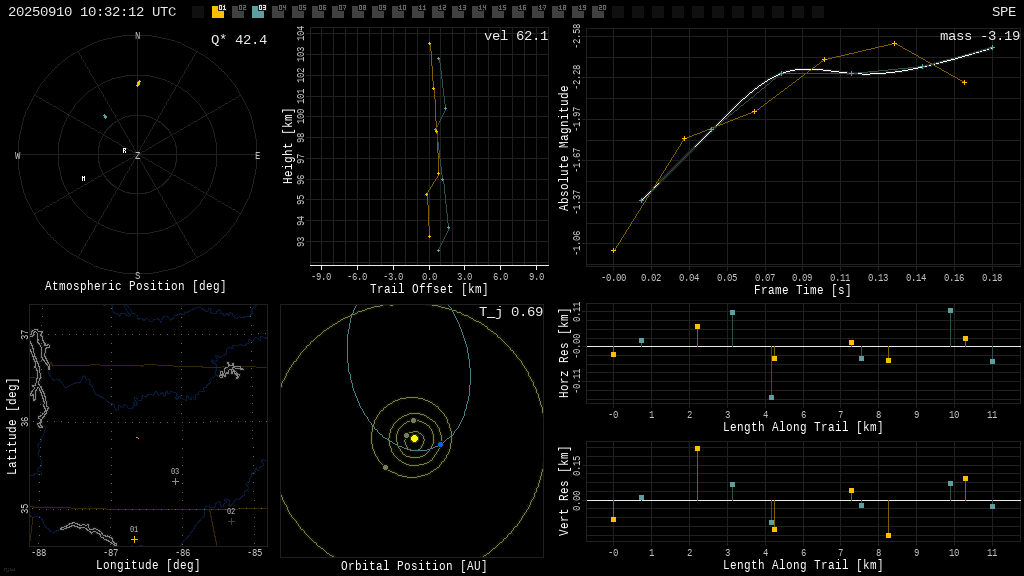
Task: Toggle the station 20 indicator box
Action: click(598, 12)
